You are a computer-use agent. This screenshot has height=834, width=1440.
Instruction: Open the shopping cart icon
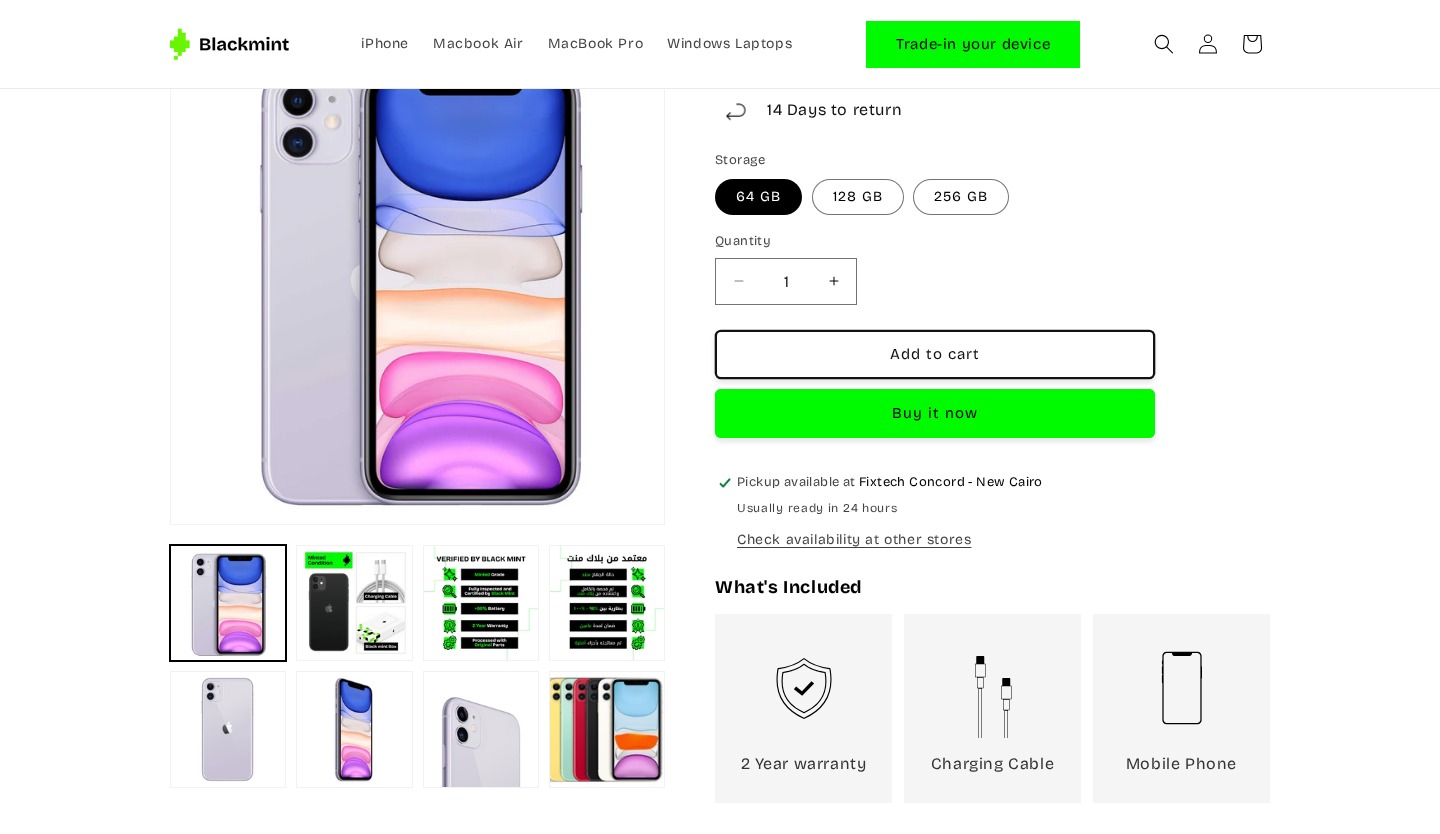pyautogui.click(x=1252, y=44)
